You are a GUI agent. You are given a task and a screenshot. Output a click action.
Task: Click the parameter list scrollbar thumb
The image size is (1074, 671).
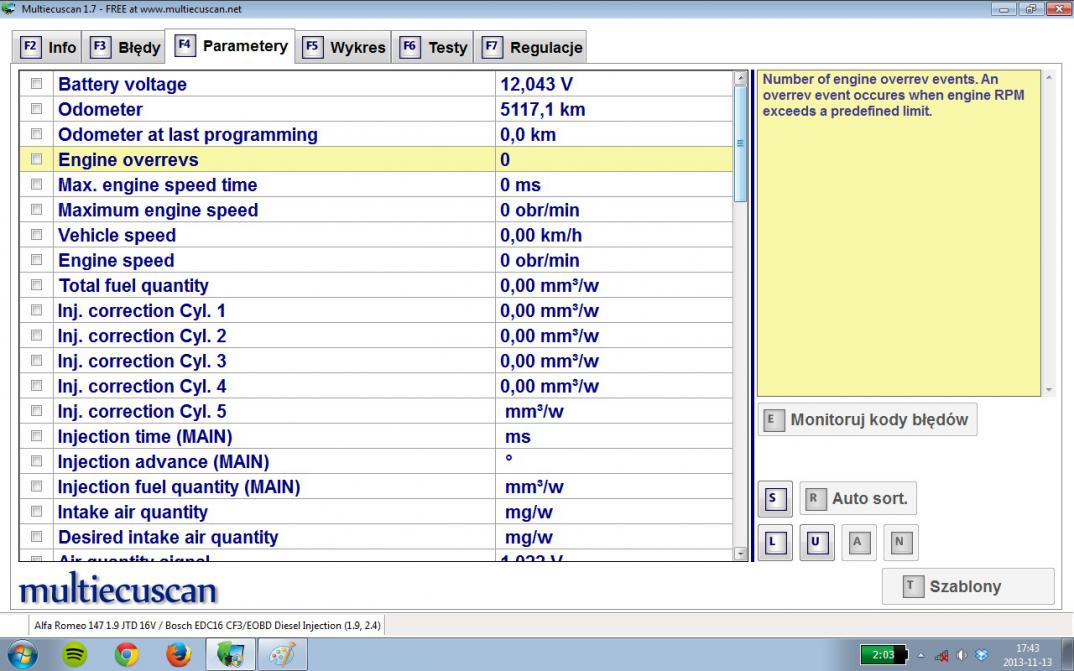(740, 144)
